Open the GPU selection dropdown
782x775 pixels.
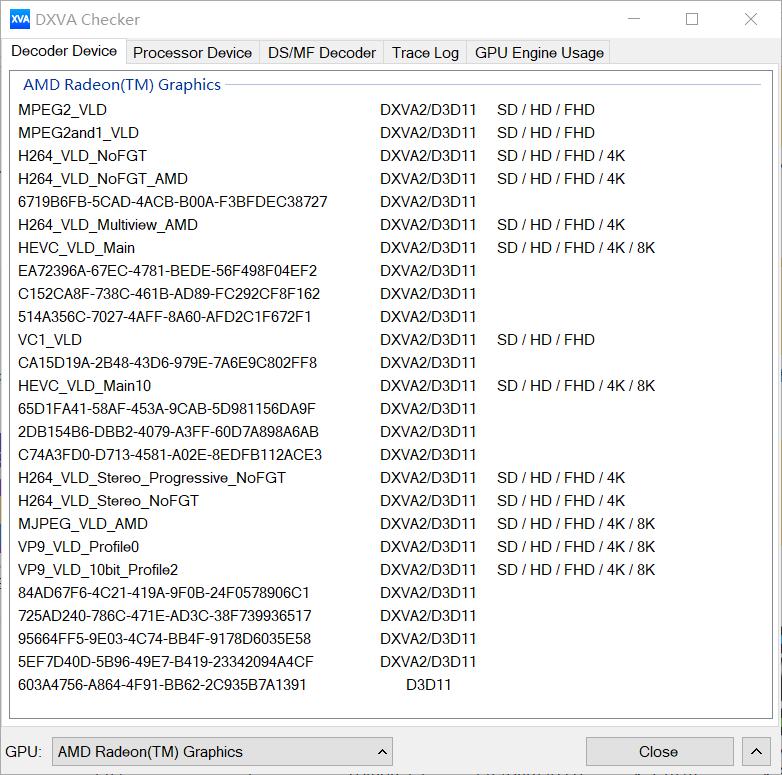pos(222,751)
